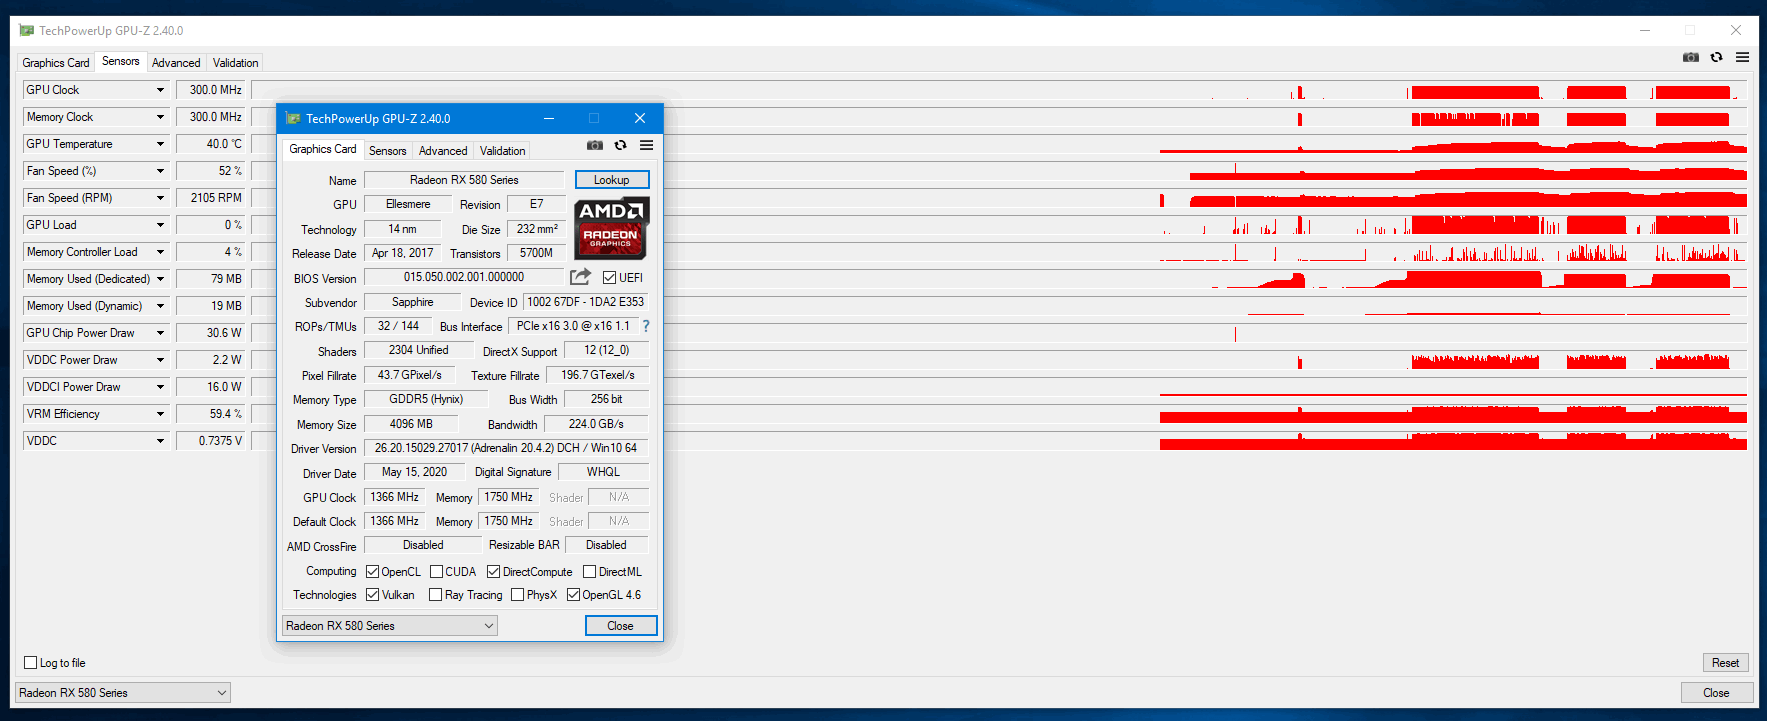Click GPU-Z app icon in back window title bar
The image size is (1767, 721).
click(x=27, y=30)
